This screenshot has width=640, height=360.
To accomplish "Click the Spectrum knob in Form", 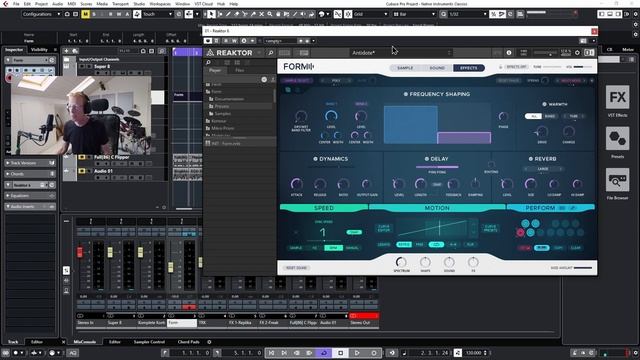I will (401, 262).
